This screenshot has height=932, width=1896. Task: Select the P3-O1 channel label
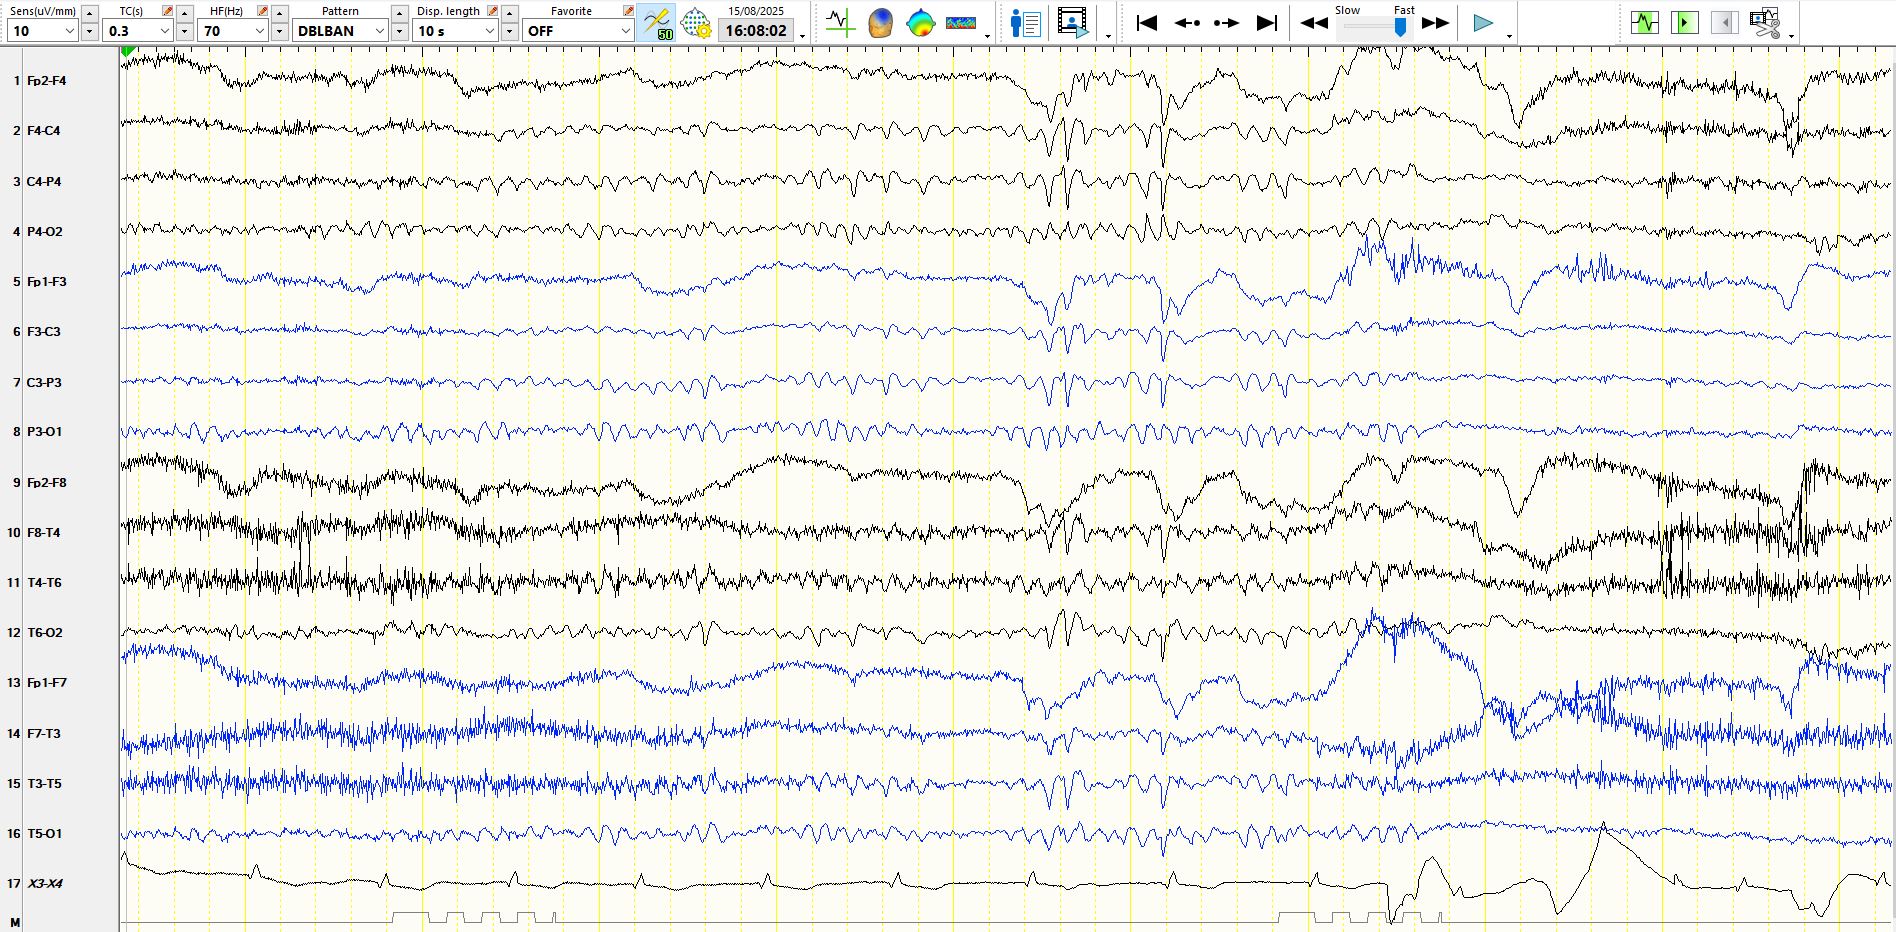click(45, 432)
